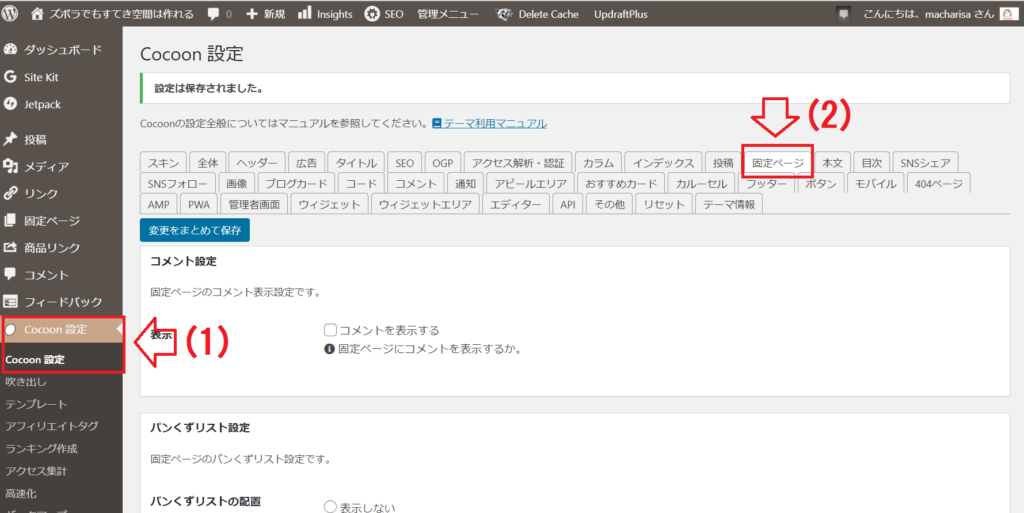Click the WordPress logo icon

click(x=12, y=14)
